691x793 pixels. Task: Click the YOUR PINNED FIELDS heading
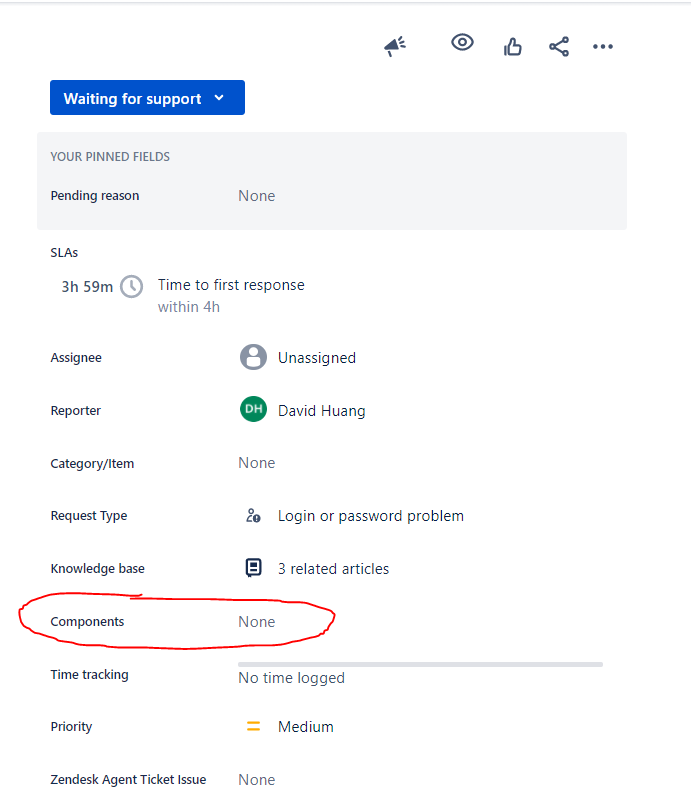110,157
